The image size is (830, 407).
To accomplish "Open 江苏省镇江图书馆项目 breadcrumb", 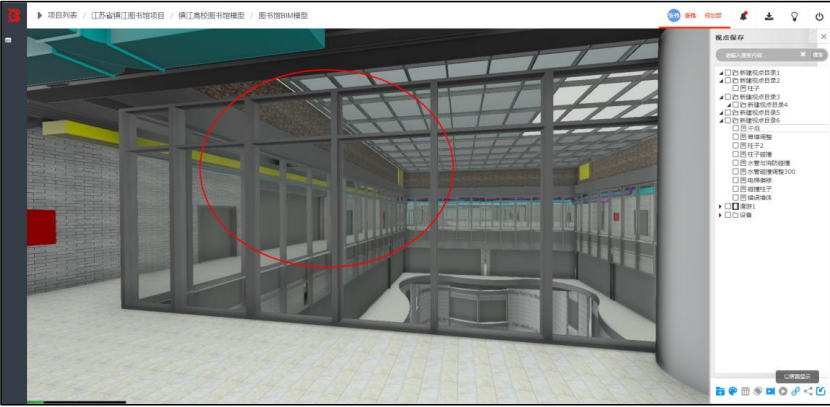I will (128, 16).
